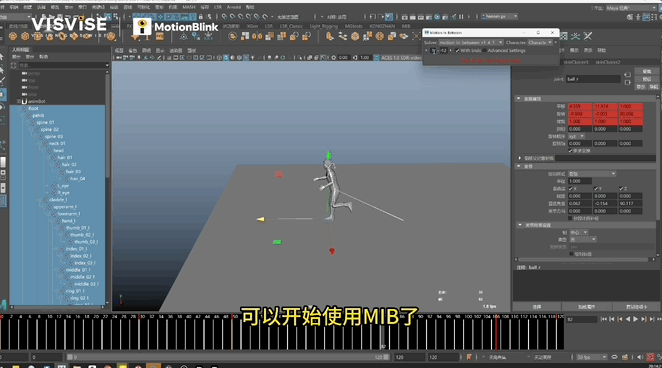Screen dimensions: 662x368
Task: Expand the animBot node in the outliner
Action: tap(18, 101)
